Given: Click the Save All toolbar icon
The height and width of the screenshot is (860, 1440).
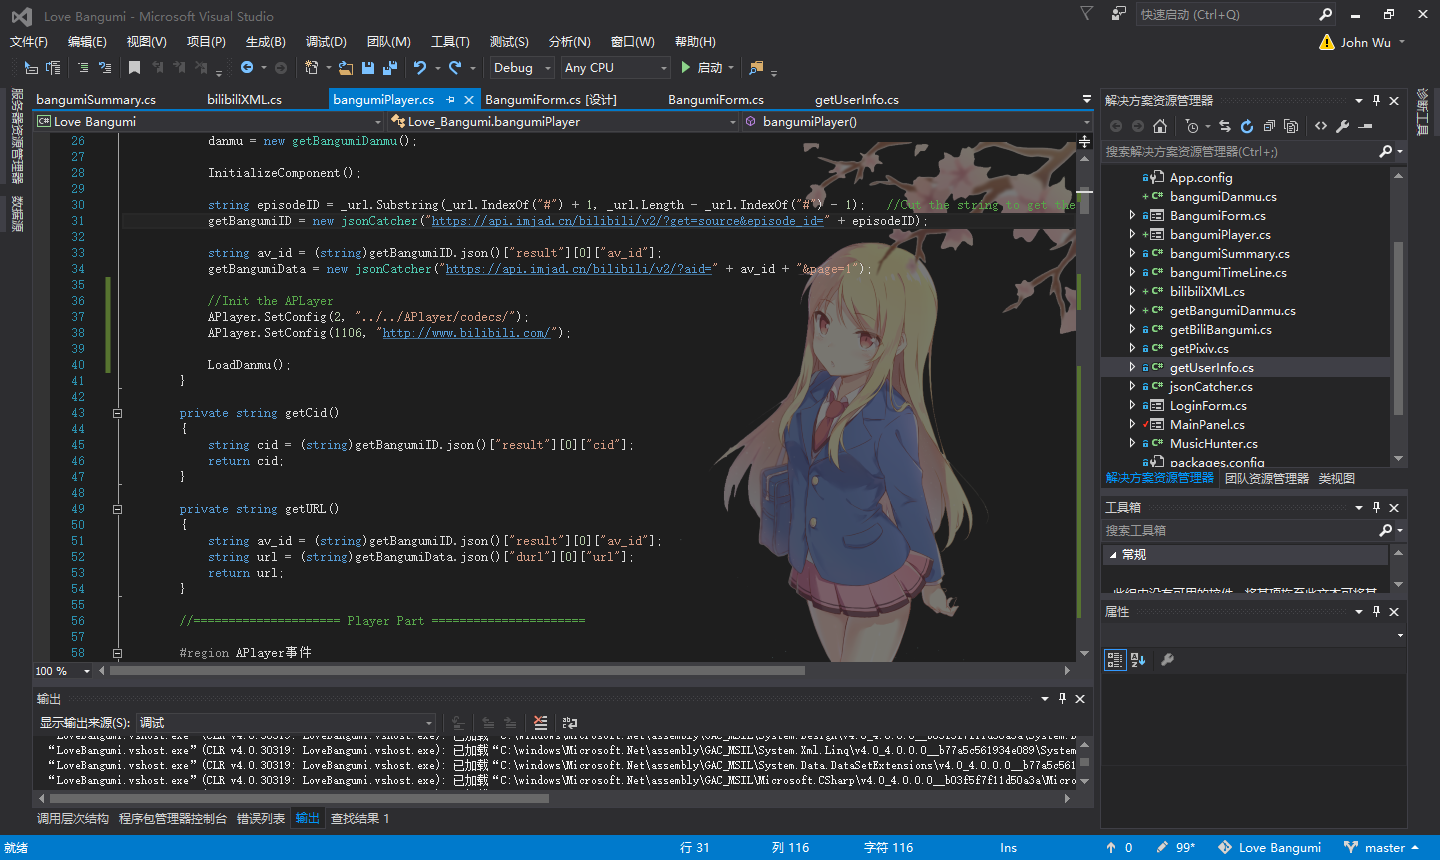Looking at the screenshot, I should 390,68.
